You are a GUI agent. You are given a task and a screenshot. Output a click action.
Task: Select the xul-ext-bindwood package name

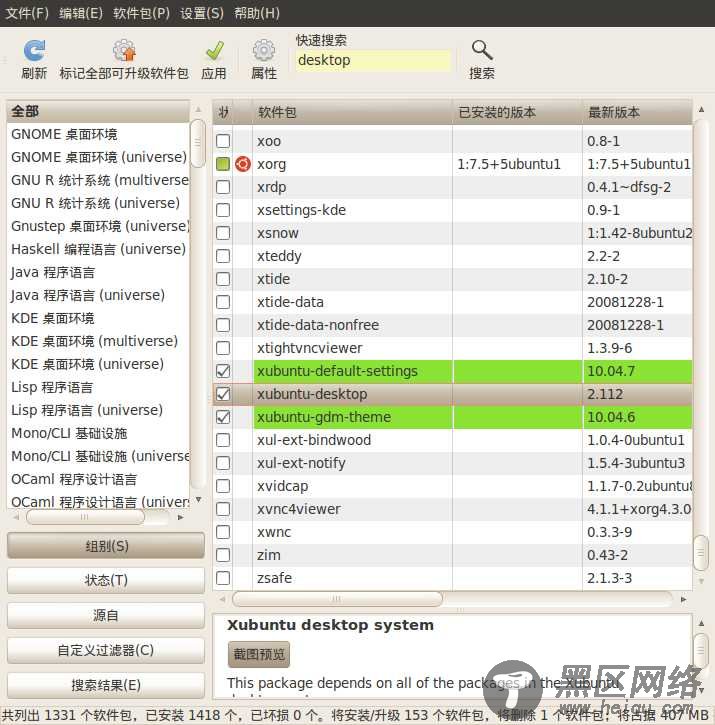pyautogui.click(x=314, y=440)
